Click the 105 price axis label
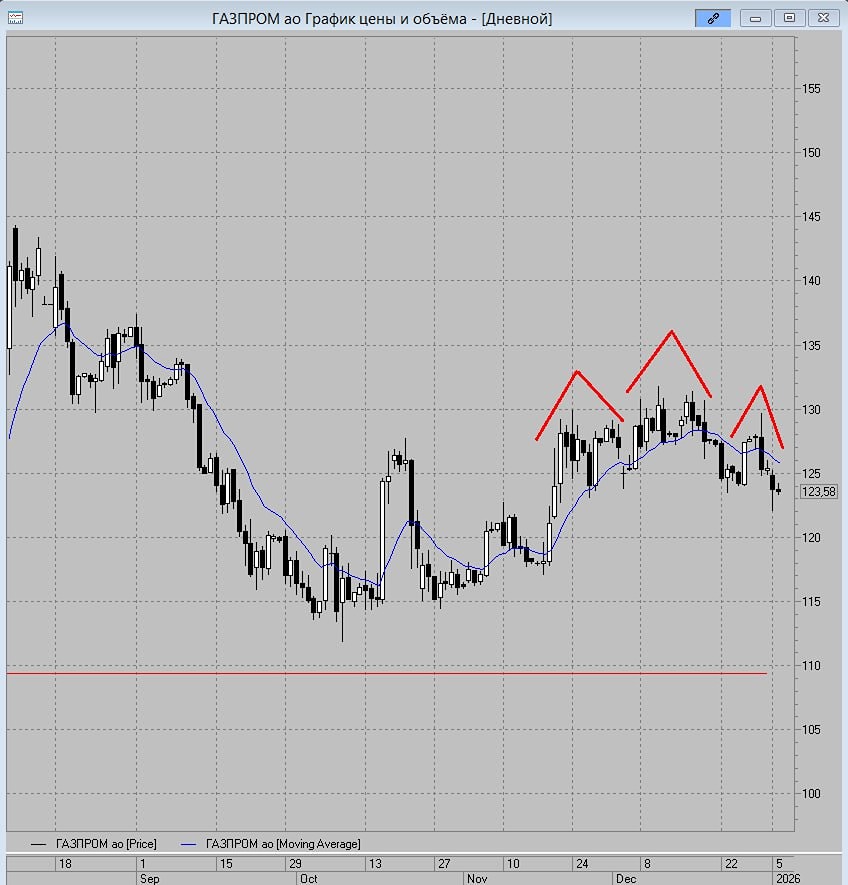This screenshot has width=848, height=885. tap(811, 730)
